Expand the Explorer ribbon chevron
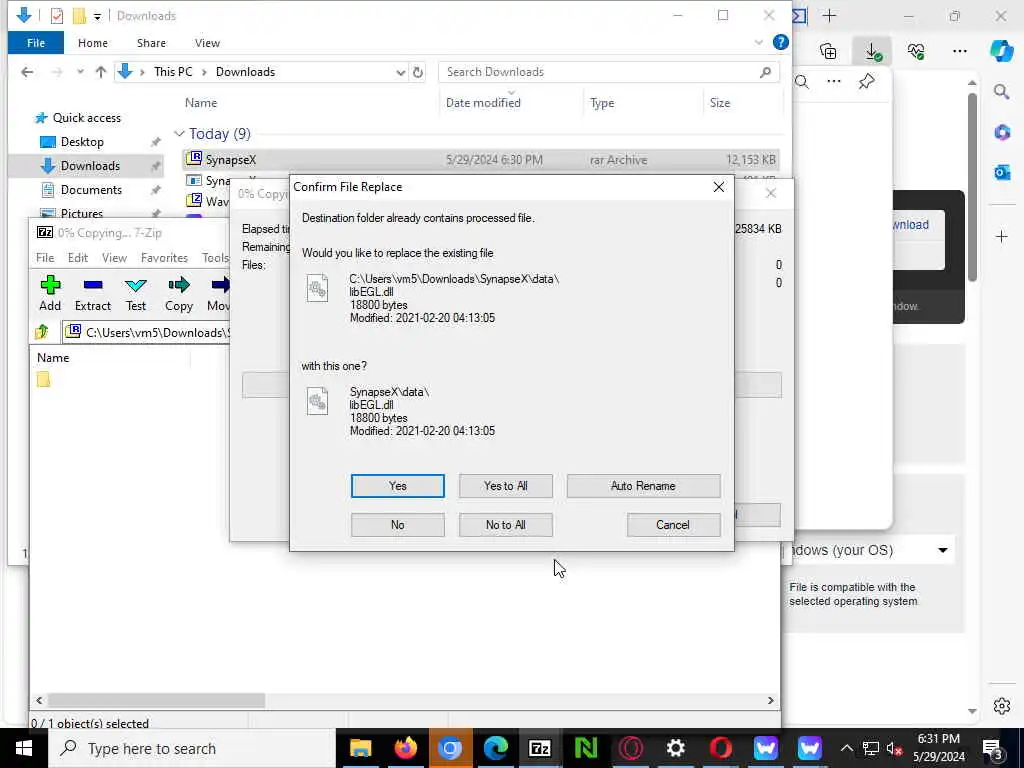 click(758, 42)
